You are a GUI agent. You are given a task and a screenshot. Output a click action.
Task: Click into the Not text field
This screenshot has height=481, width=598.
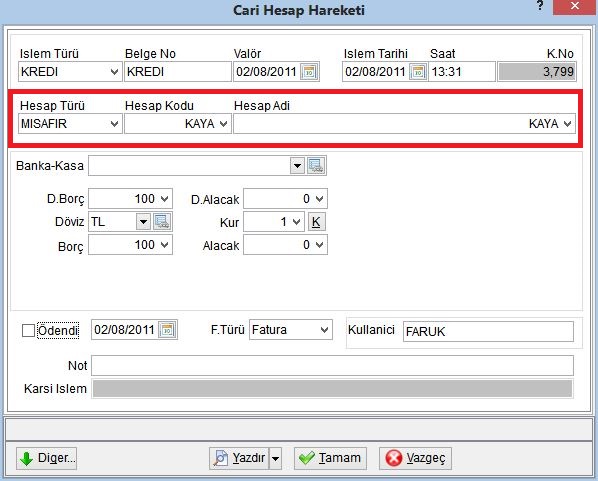tap(332, 366)
